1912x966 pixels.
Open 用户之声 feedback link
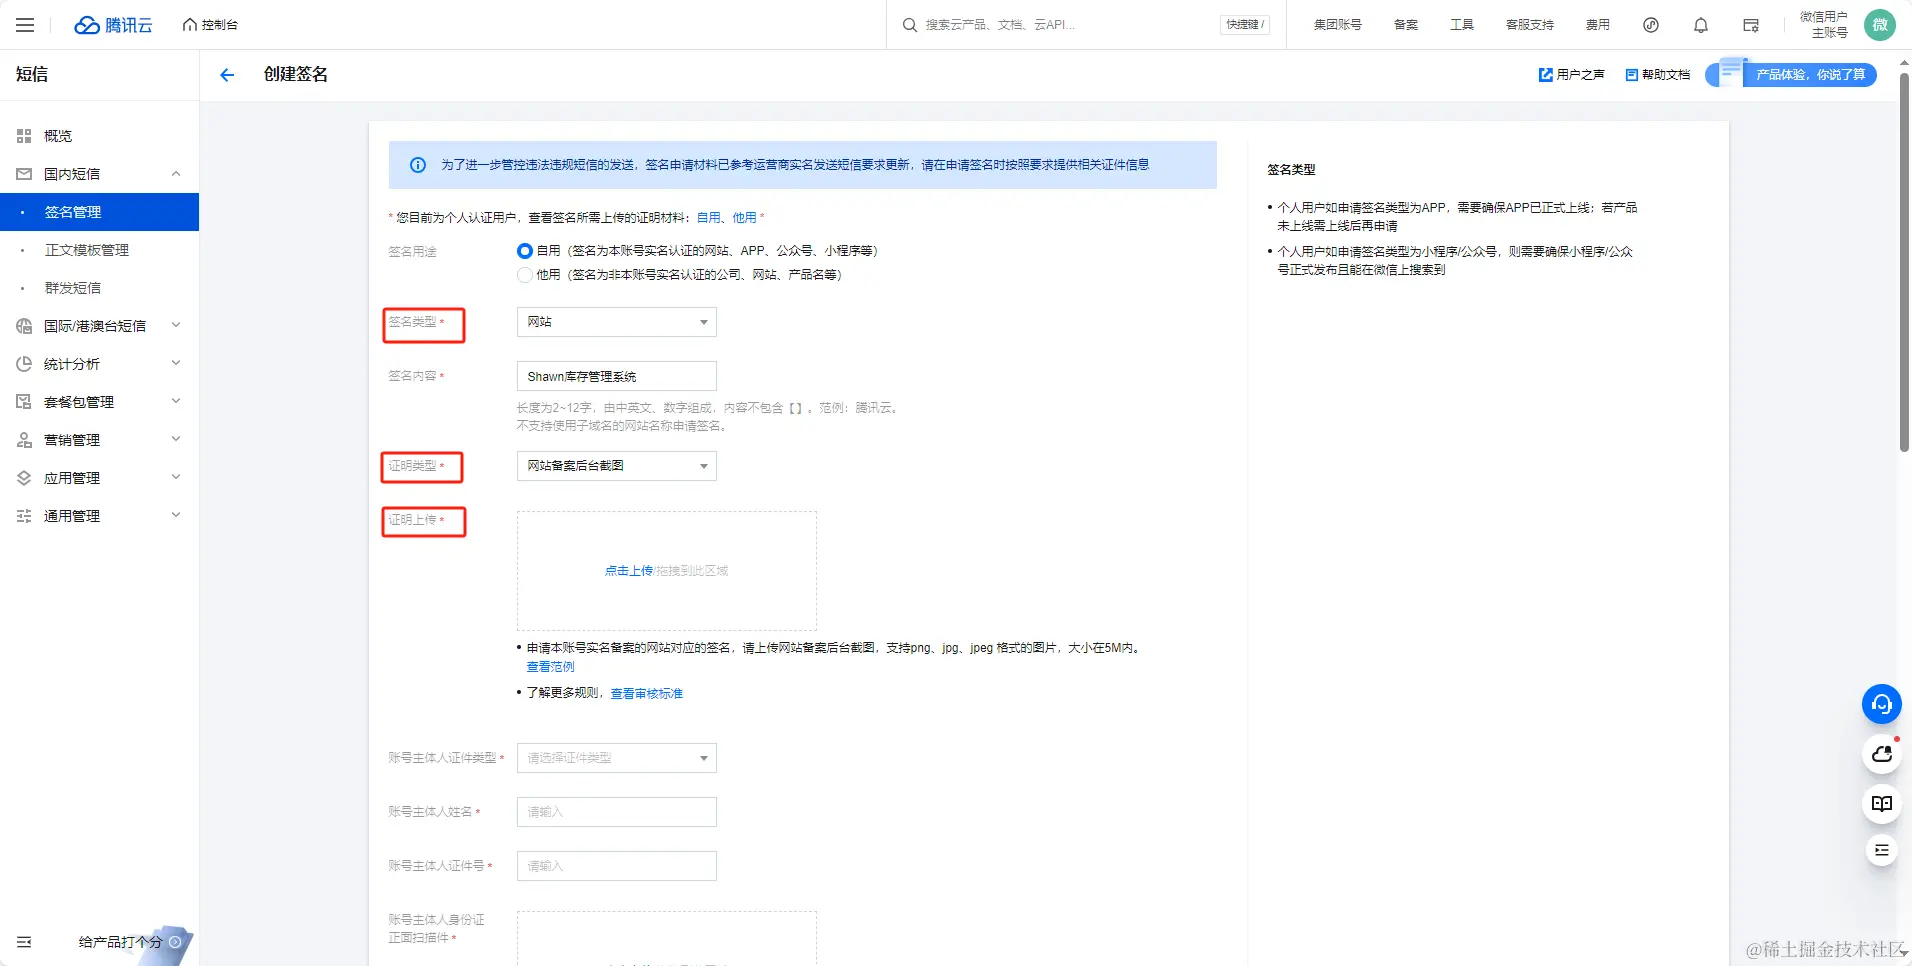[x=1572, y=75]
